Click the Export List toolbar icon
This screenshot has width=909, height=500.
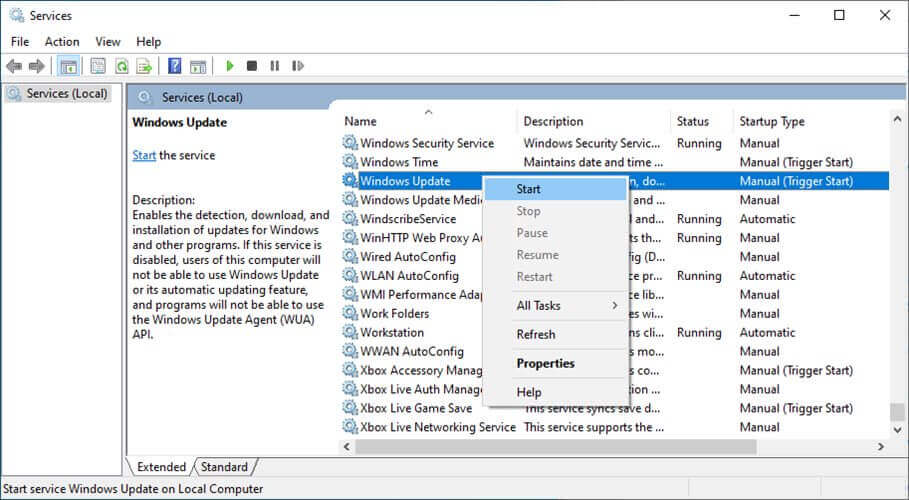(x=144, y=66)
